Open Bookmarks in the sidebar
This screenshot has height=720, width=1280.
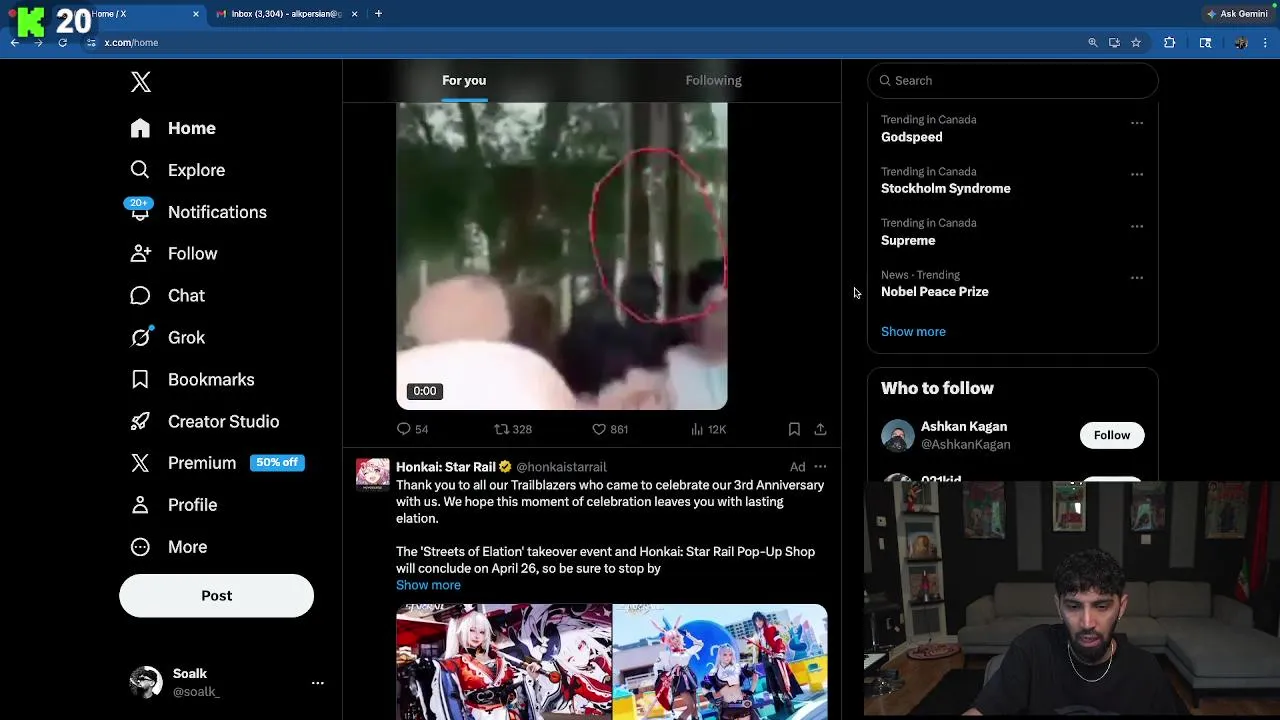(x=192, y=380)
